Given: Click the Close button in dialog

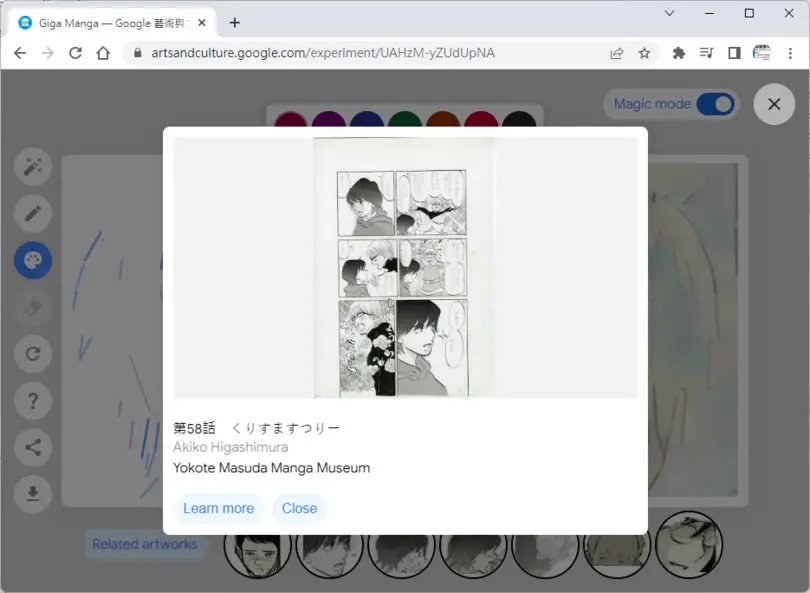Looking at the screenshot, I should (x=299, y=508).
